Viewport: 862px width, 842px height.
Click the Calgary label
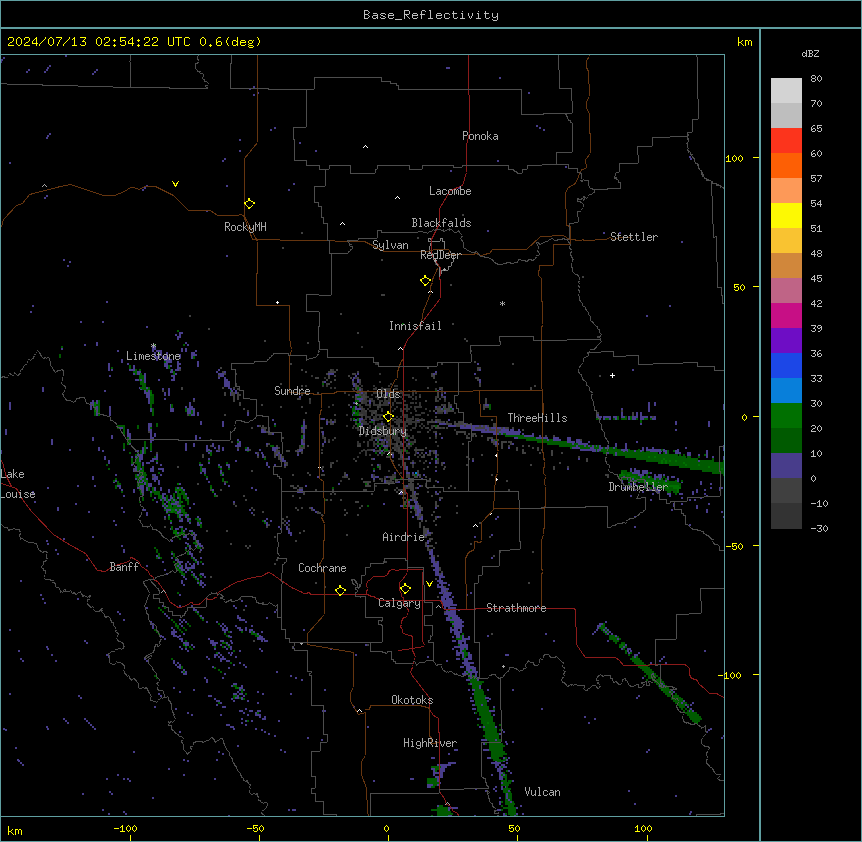pyautogui.click(x=400, y=603)
